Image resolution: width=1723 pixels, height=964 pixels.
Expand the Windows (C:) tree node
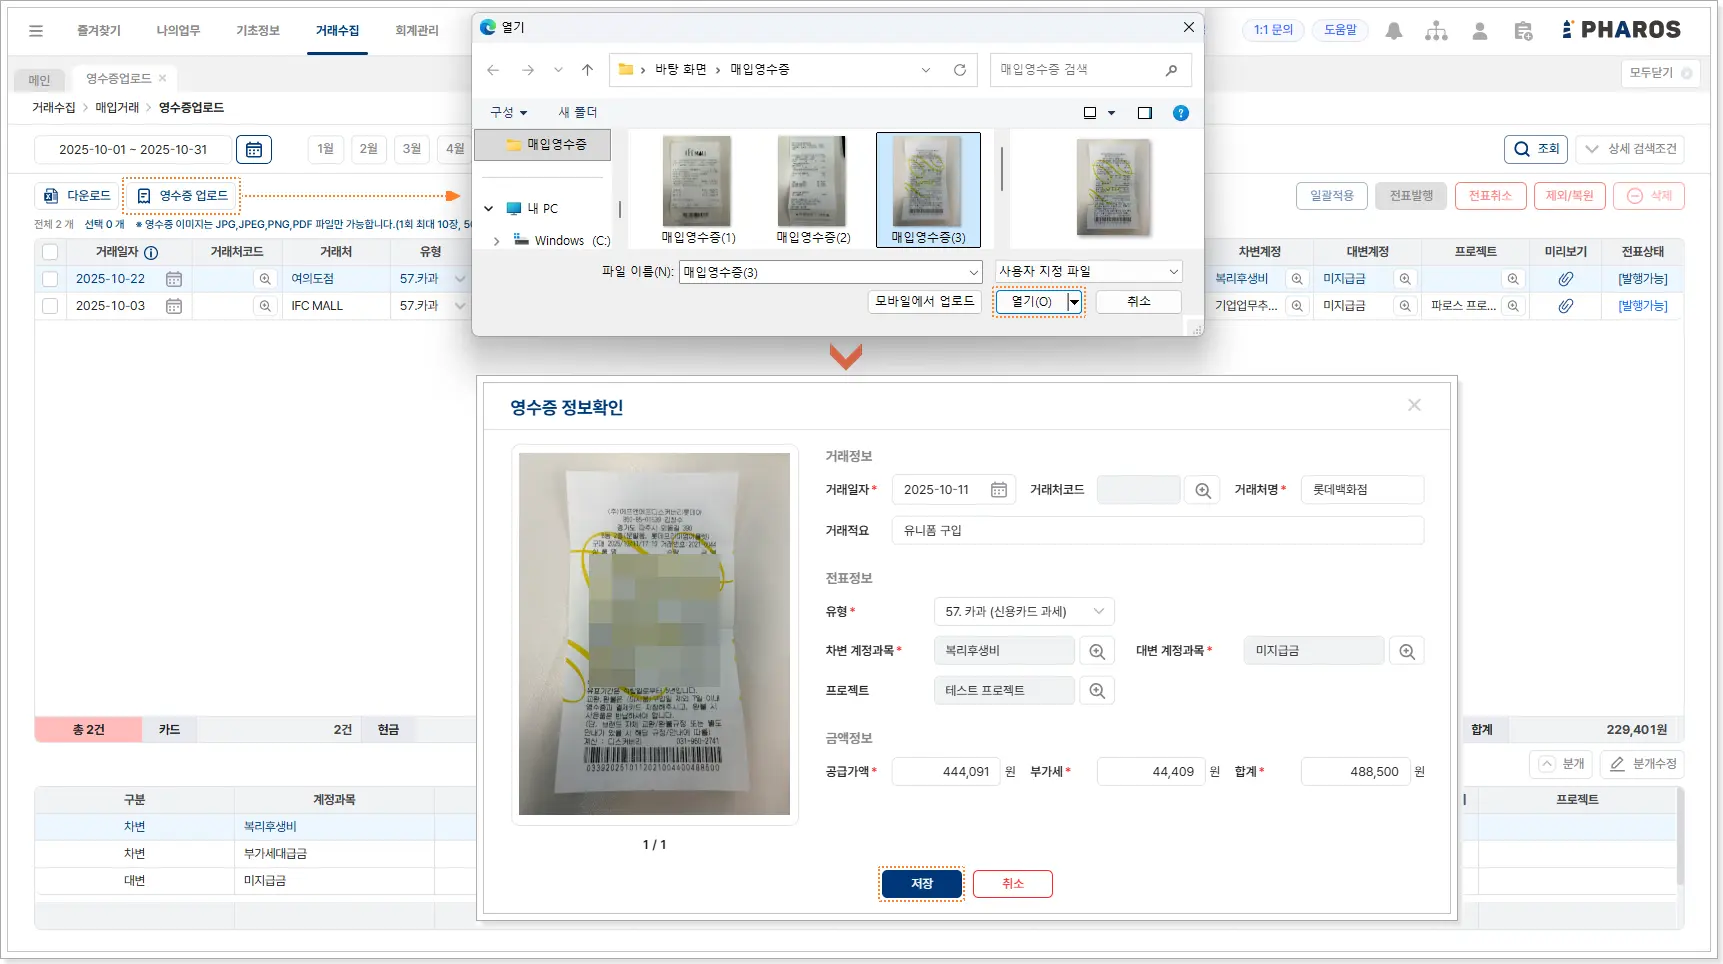(496, 241)
